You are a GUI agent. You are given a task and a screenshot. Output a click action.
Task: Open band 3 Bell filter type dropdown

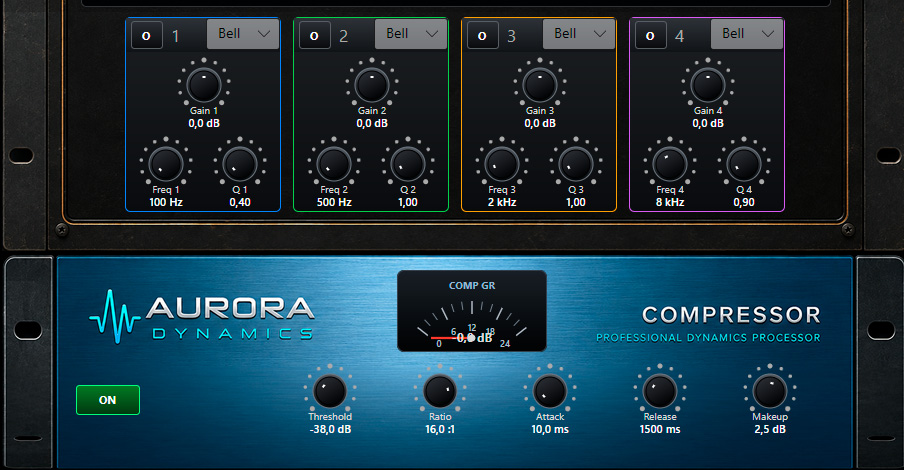(x=579, y=34)
